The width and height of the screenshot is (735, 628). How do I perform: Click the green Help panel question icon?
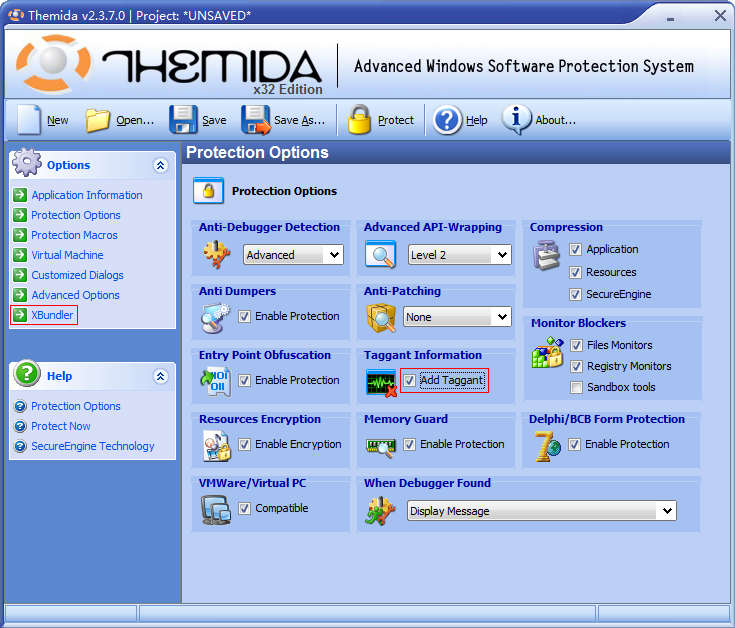(27, 374)
